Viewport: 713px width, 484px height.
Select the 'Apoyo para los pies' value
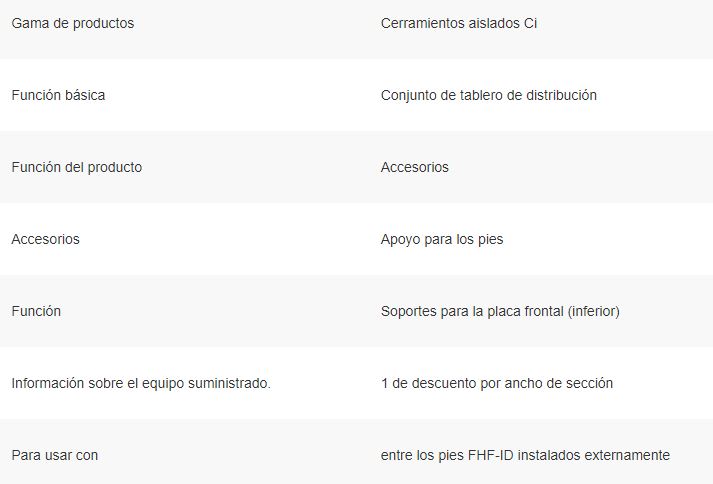click(x=442, y=239)
